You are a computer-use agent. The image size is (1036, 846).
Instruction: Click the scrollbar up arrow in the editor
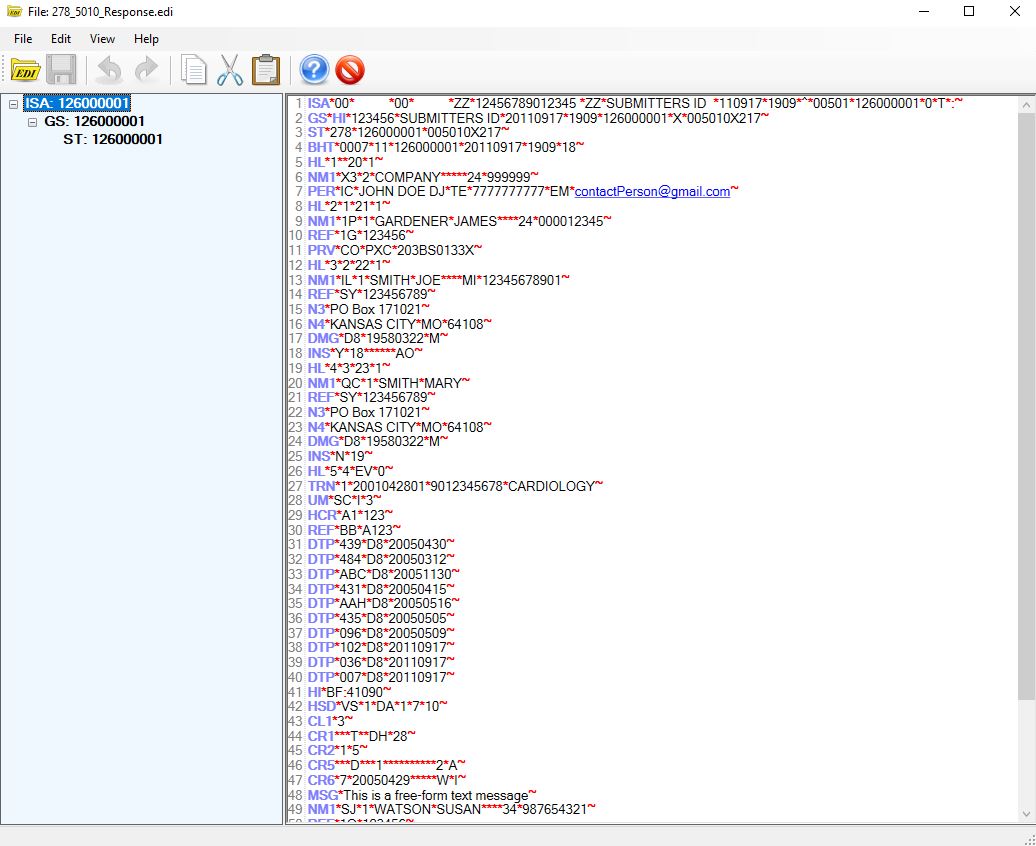click(x=1026, y=104)
